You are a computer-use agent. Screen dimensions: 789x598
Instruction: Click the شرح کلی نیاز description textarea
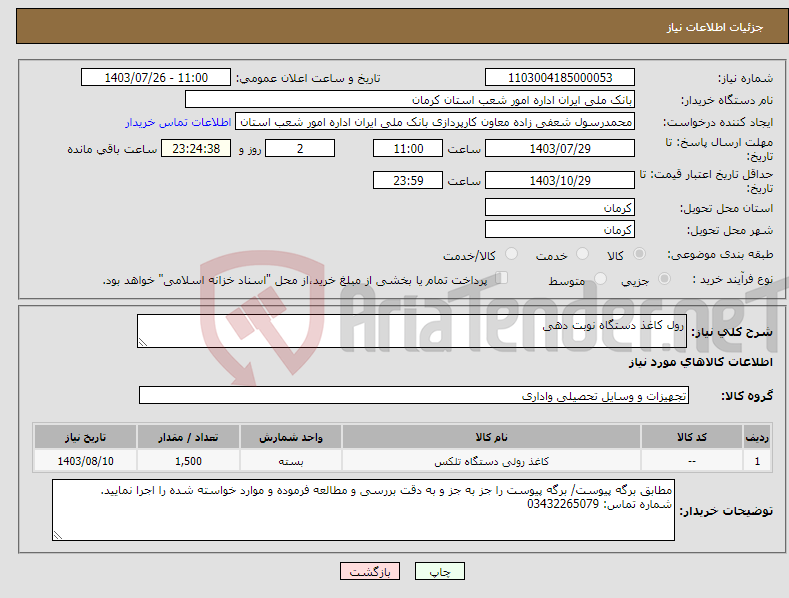(412, 331)
